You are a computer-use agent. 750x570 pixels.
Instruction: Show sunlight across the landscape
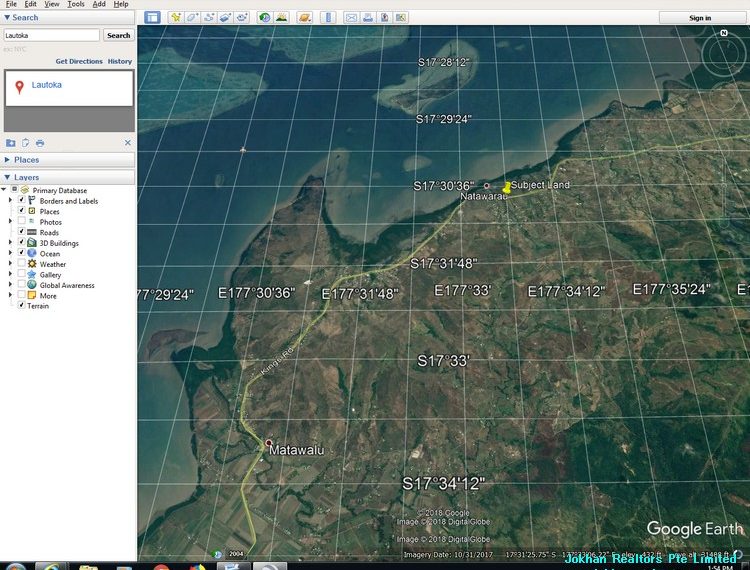click(282, 18)
